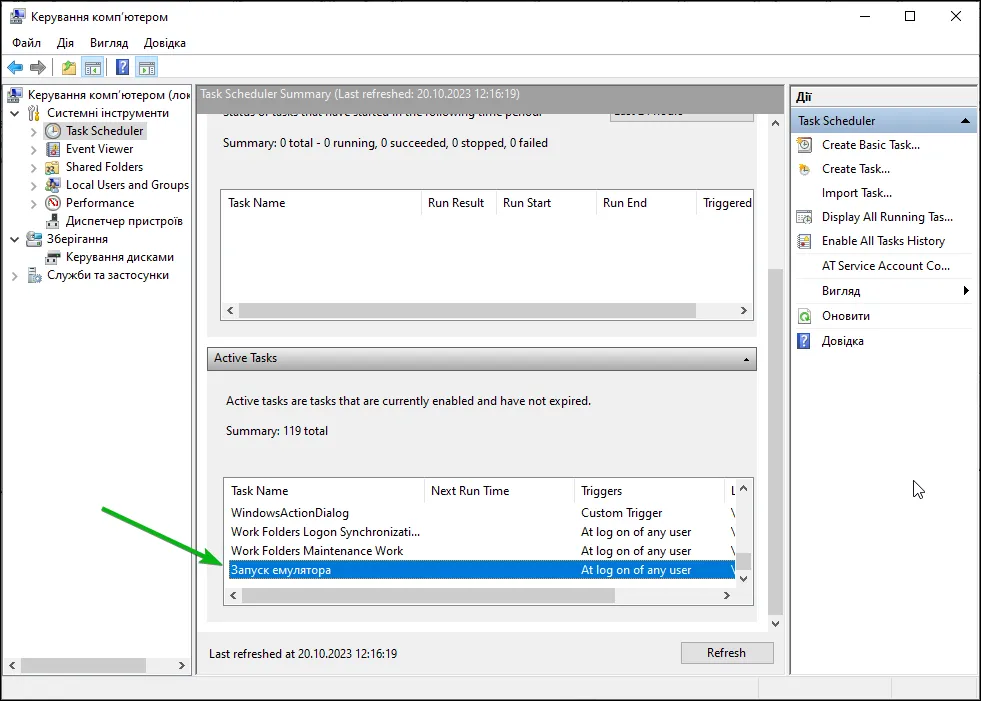The height and width of the screenshot is (701, 981).
Task: Click Active Tasks horizontal scroll right arrow
Action: pos(726,596)
